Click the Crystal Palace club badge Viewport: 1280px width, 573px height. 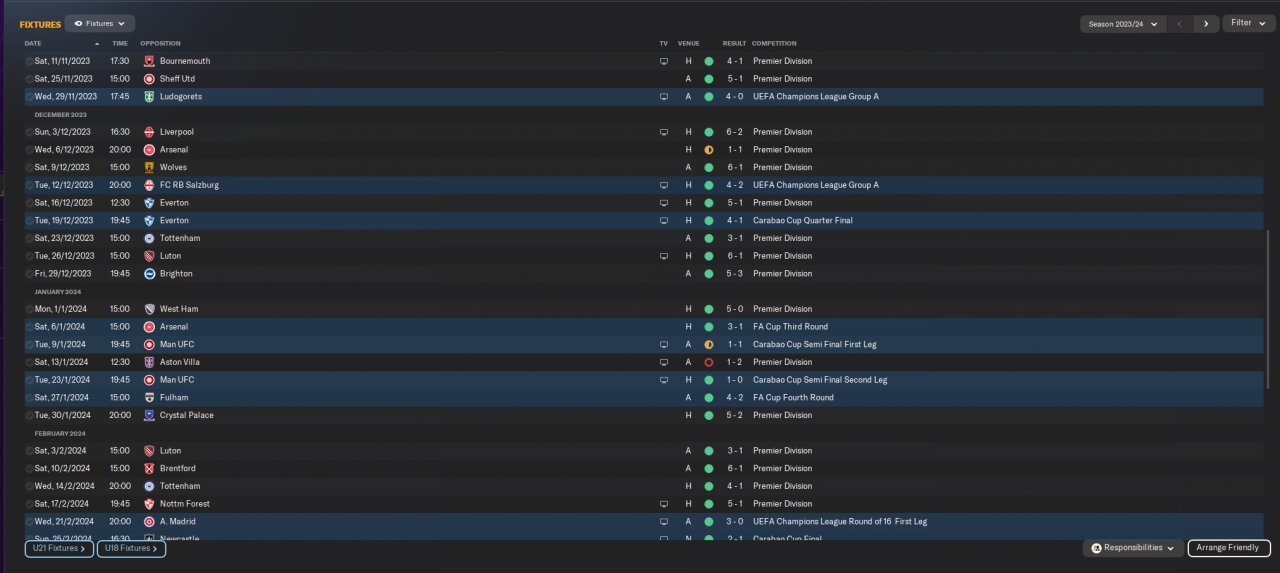[x=149, y=415]
